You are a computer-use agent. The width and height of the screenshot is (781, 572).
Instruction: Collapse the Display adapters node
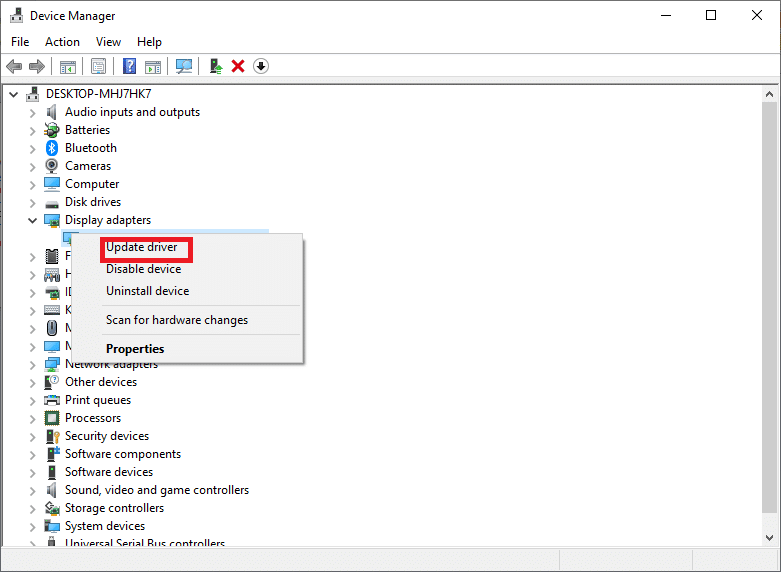33,220
